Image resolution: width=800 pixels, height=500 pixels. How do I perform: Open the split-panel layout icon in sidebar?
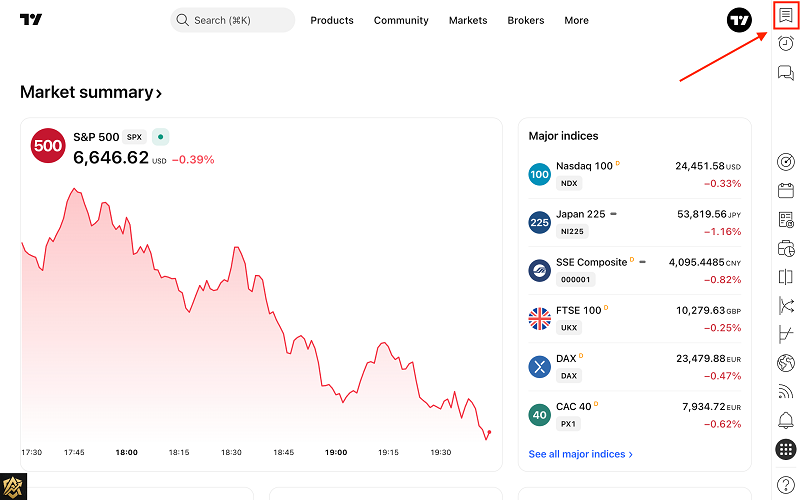pos(786,277)
